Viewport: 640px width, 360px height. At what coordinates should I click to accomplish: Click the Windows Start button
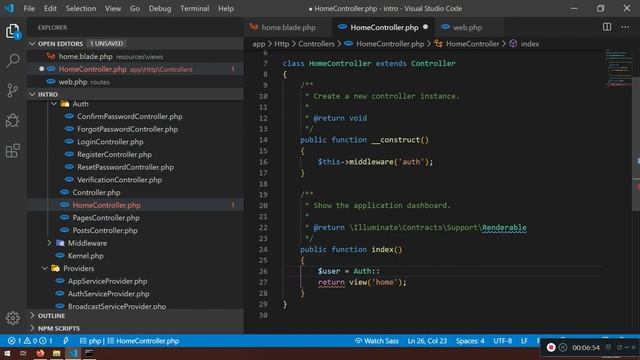point(7,353)
